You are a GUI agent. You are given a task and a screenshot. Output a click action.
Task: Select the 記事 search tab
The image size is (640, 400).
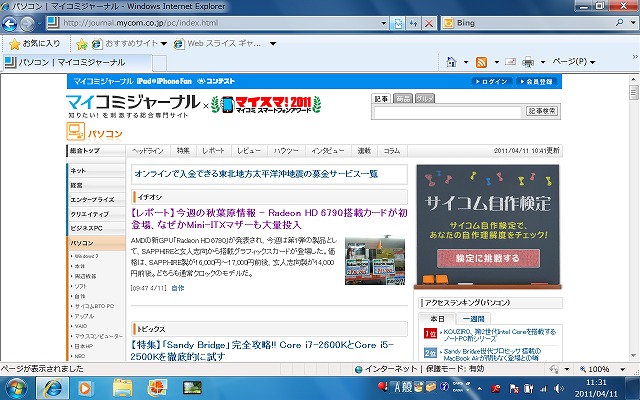click(381, 99)
